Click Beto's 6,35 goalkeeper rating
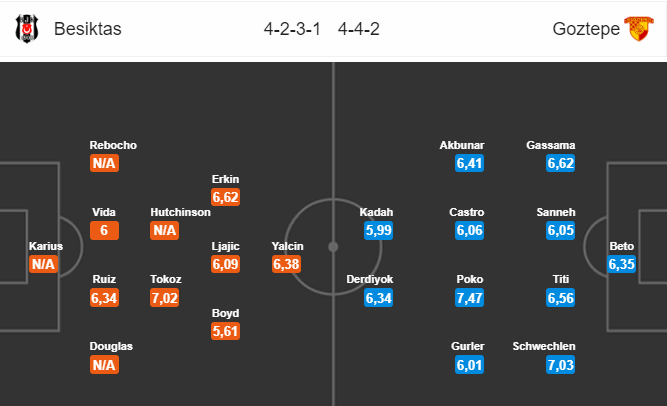This screenshot has height=406, width=667. click(x=621, y=264)
